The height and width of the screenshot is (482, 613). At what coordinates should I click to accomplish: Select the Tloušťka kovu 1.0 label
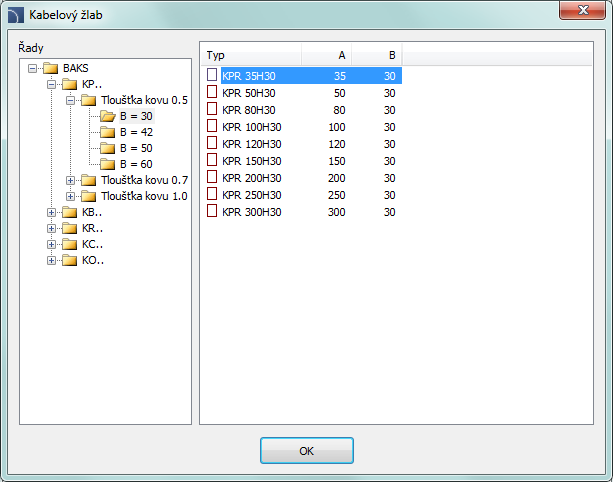[x=145, y=196]
